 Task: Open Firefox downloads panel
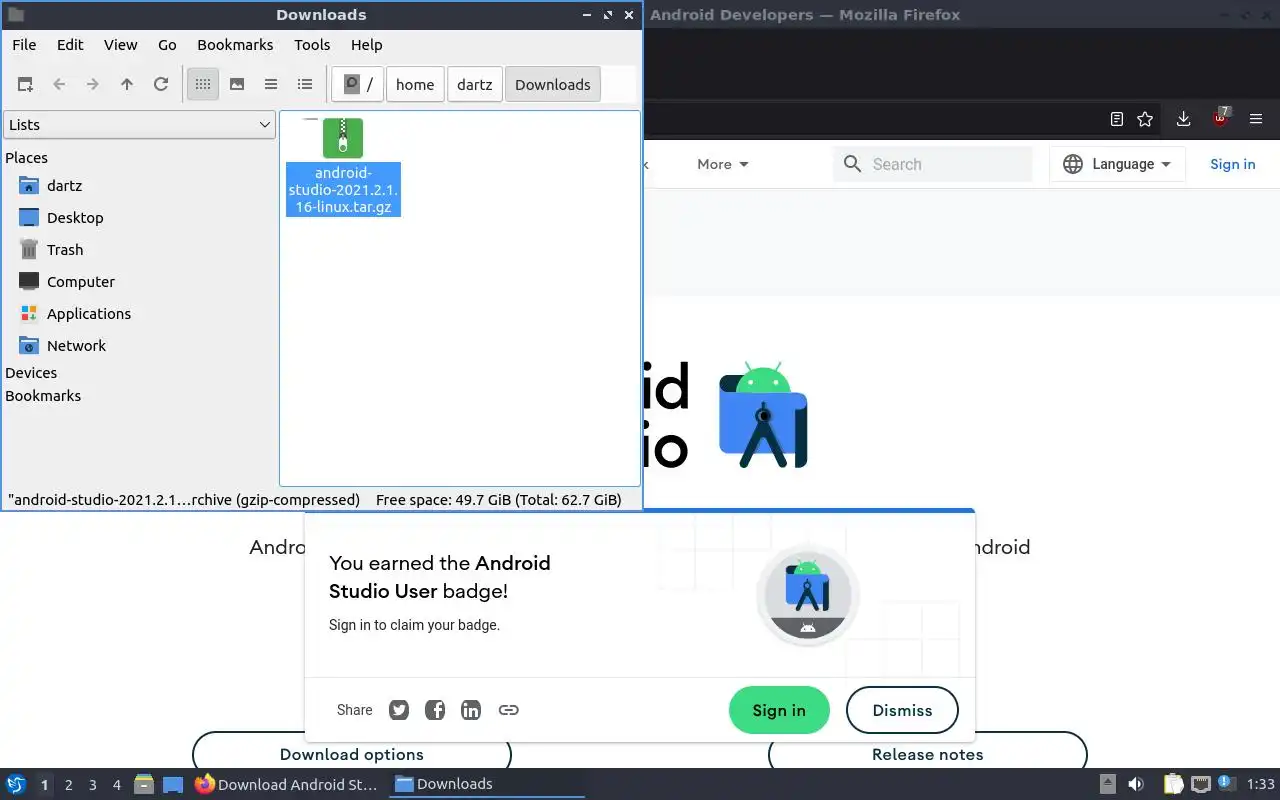pos(1183,119)
